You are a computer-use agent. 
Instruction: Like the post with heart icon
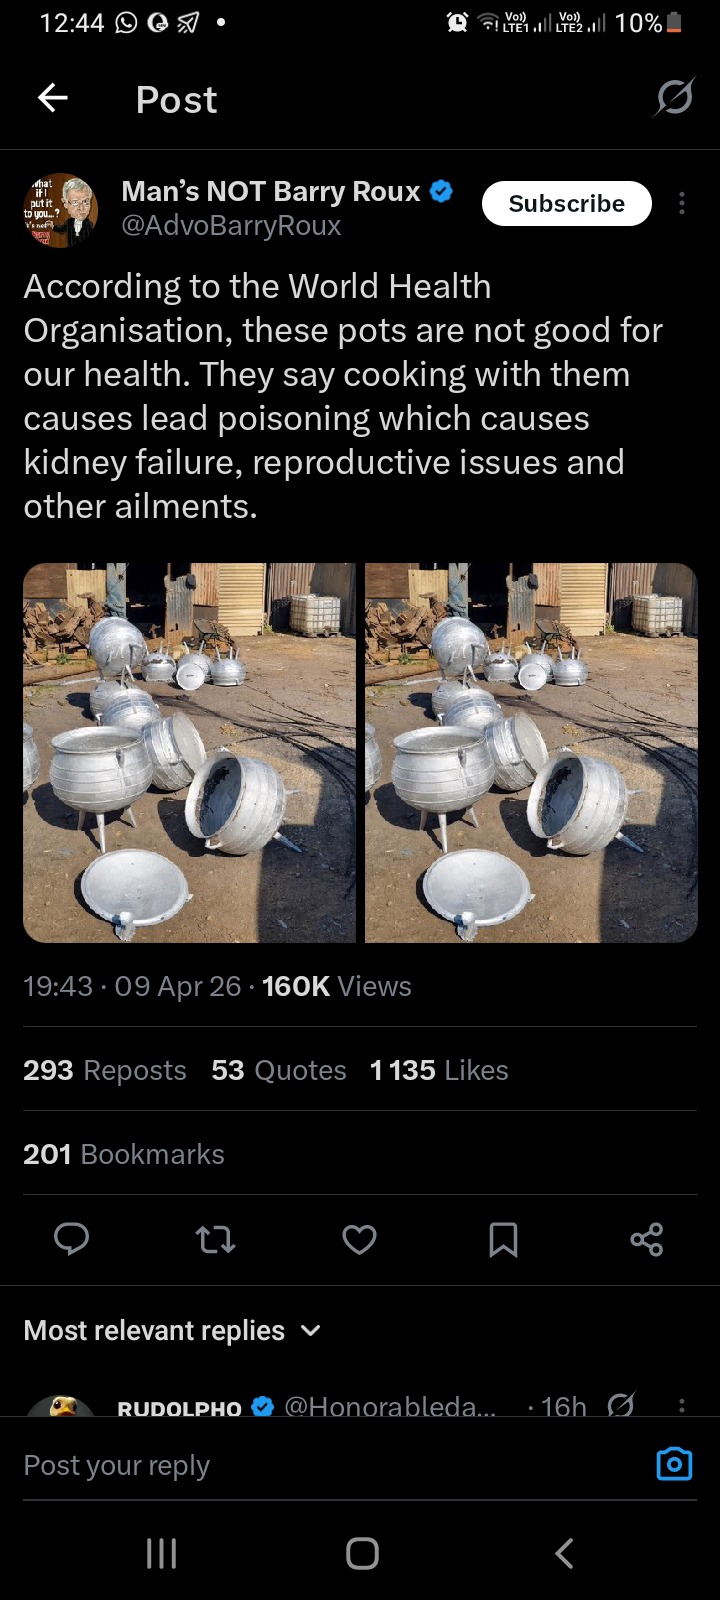[359, 1240]
